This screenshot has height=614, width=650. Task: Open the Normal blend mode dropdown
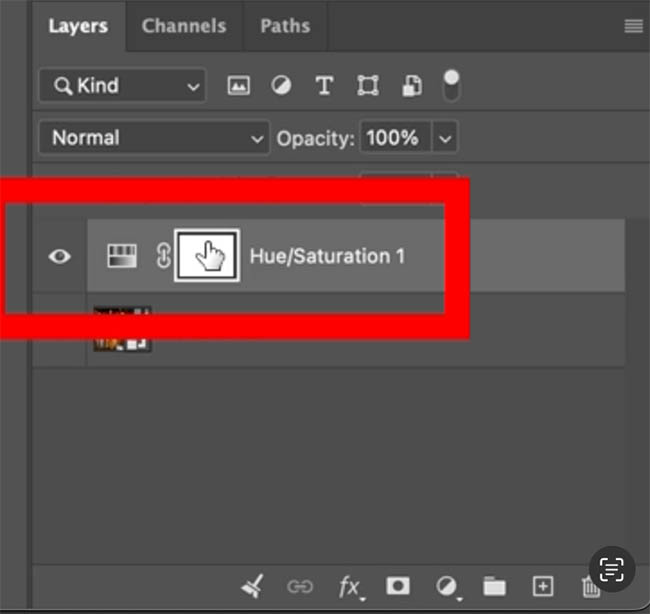point(154,138)
